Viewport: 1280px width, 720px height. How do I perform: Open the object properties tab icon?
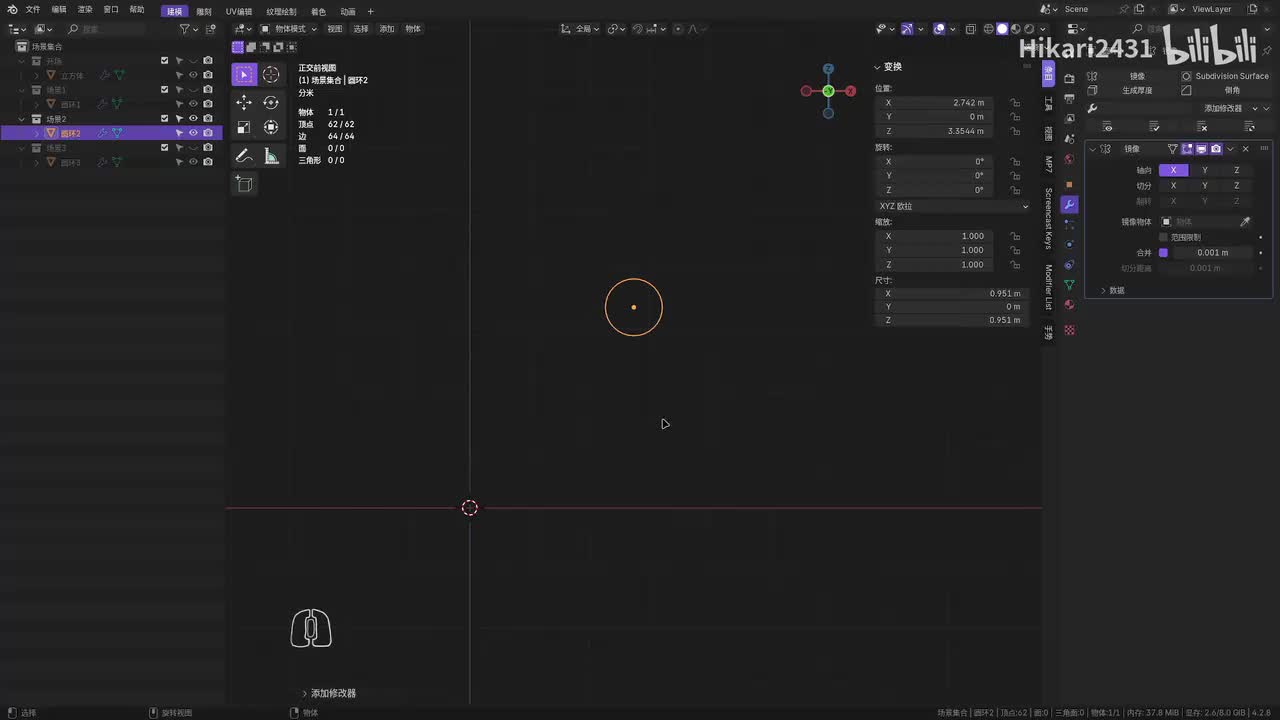[x=1069, y=185]
